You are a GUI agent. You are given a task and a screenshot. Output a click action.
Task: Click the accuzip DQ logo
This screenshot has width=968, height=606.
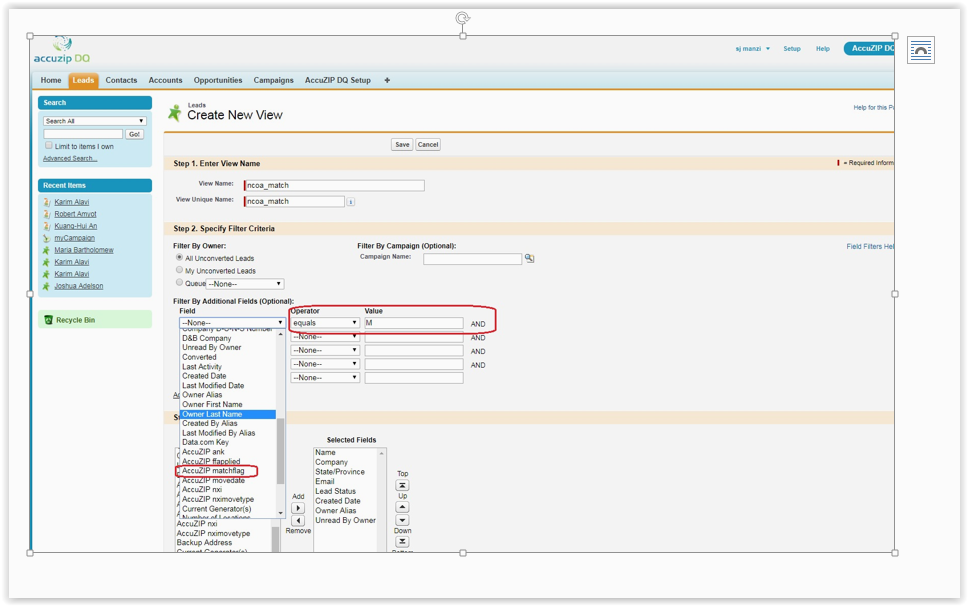point(62,52)
